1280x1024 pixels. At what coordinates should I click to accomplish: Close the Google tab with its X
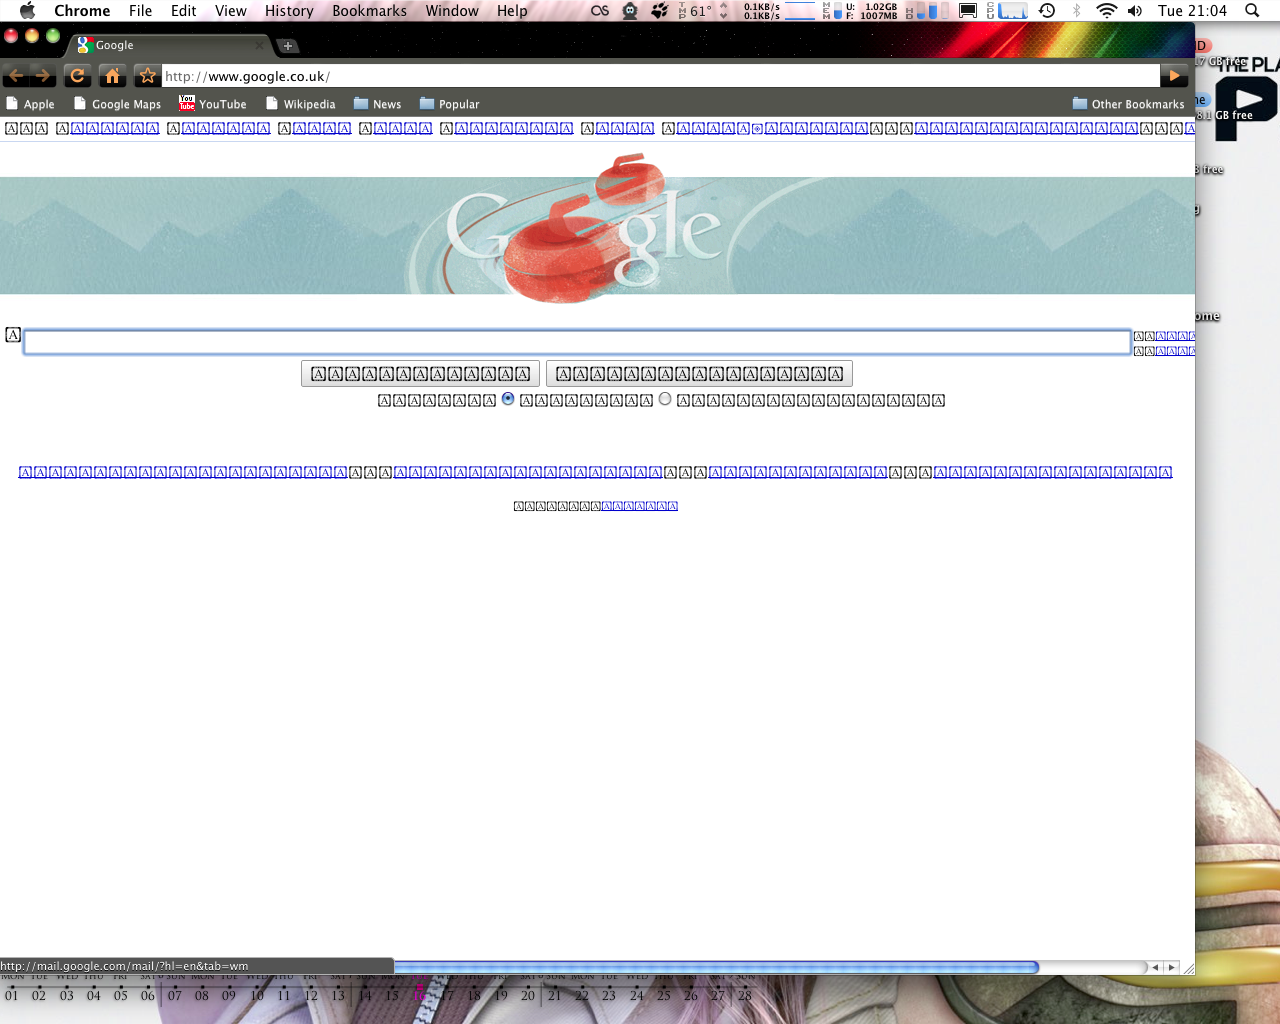(259, 45)
